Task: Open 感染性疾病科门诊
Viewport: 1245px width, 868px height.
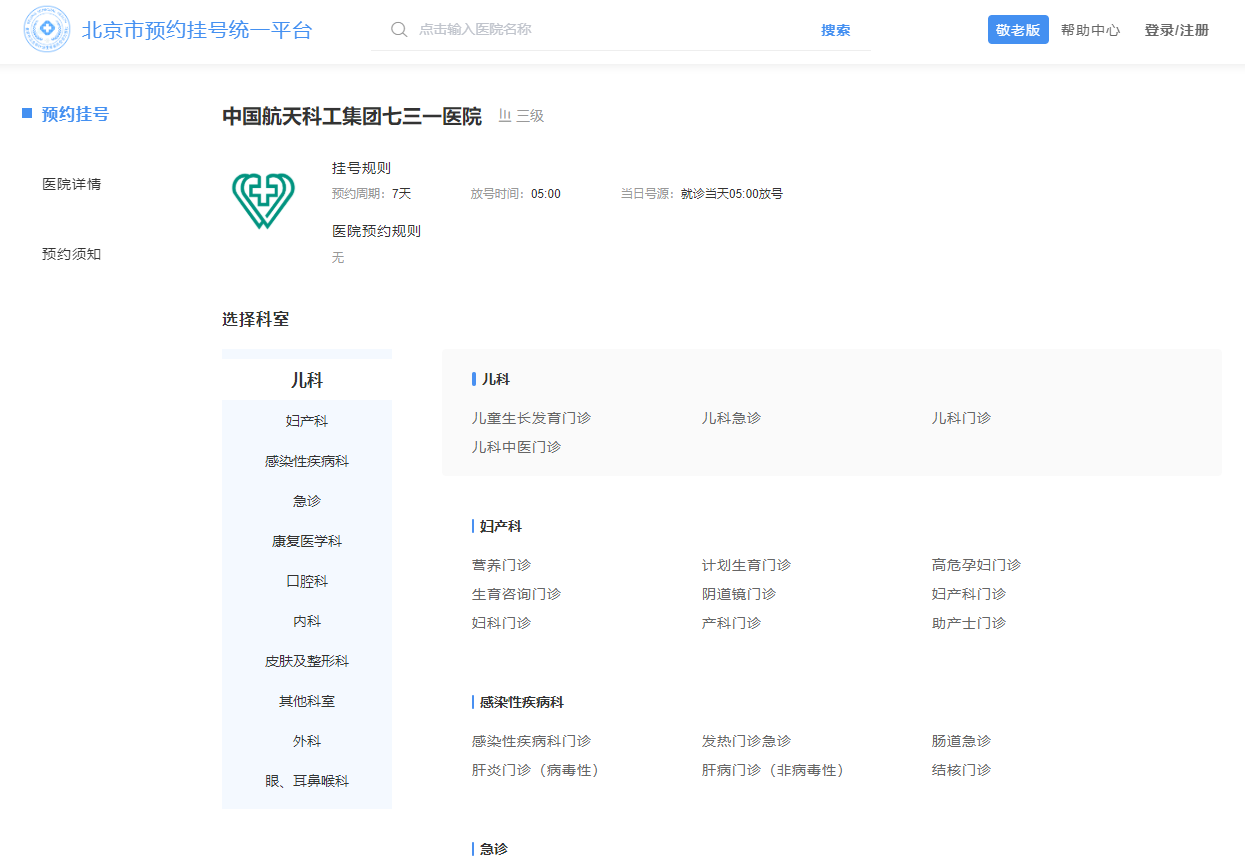Action: pos(531,741)
